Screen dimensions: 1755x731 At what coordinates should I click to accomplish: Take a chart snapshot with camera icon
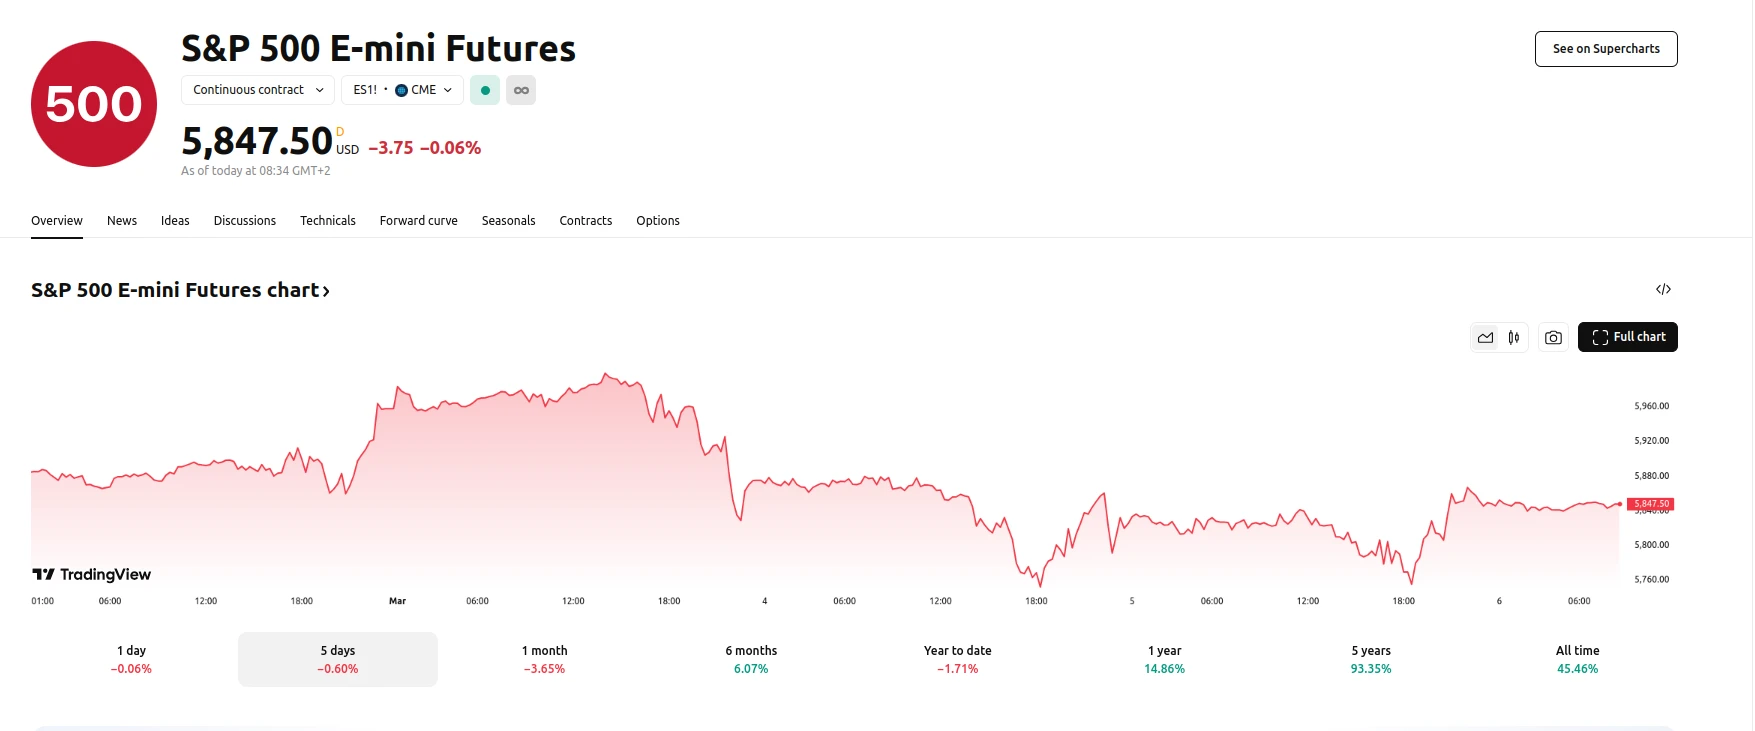tap(1553, 338)
